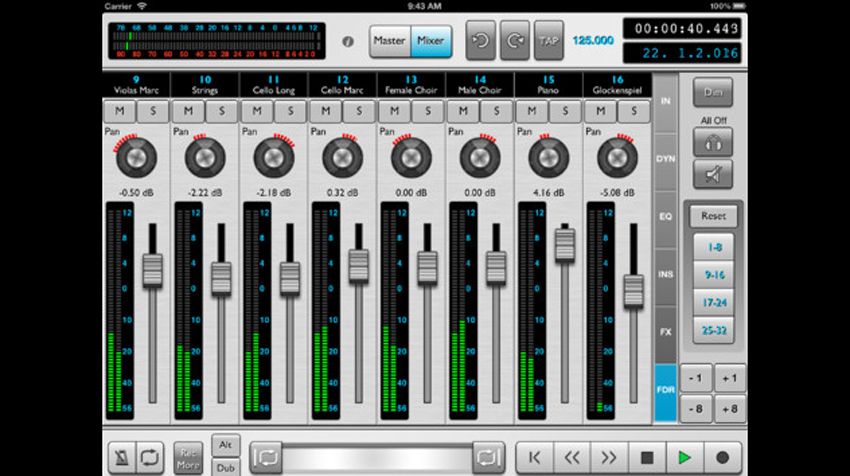Open the info icon
This screenshot has height=476, width=850.
point(348,41)
